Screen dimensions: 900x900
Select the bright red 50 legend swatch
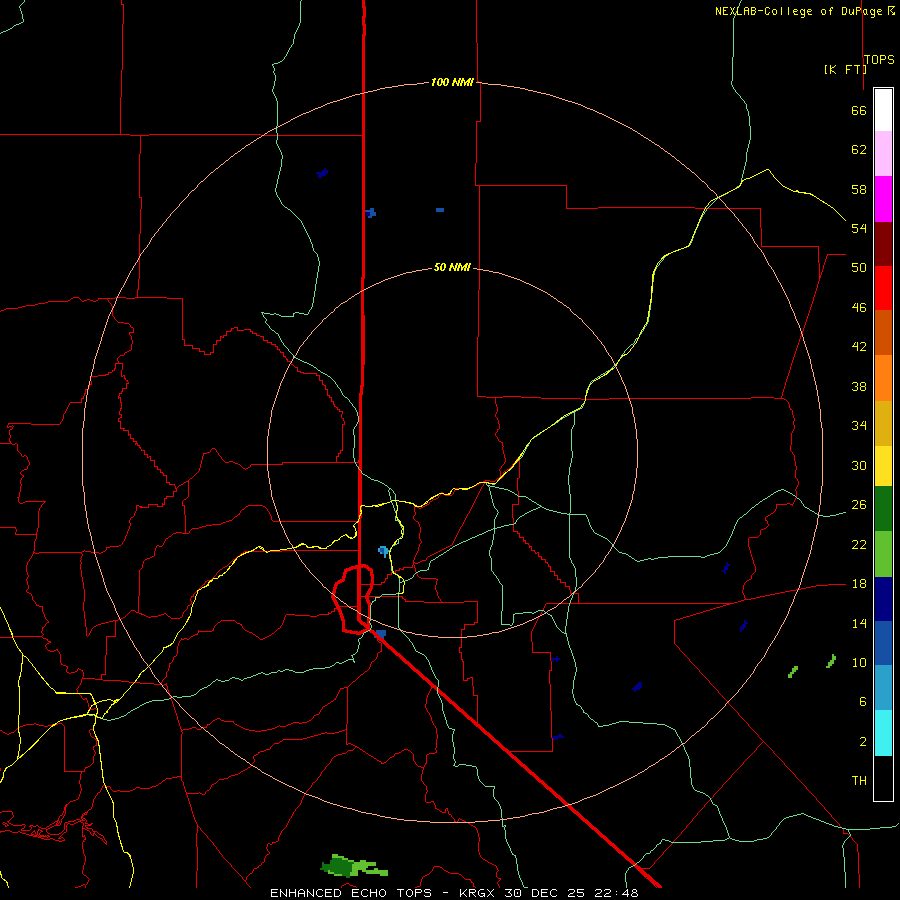pos(883,288)
